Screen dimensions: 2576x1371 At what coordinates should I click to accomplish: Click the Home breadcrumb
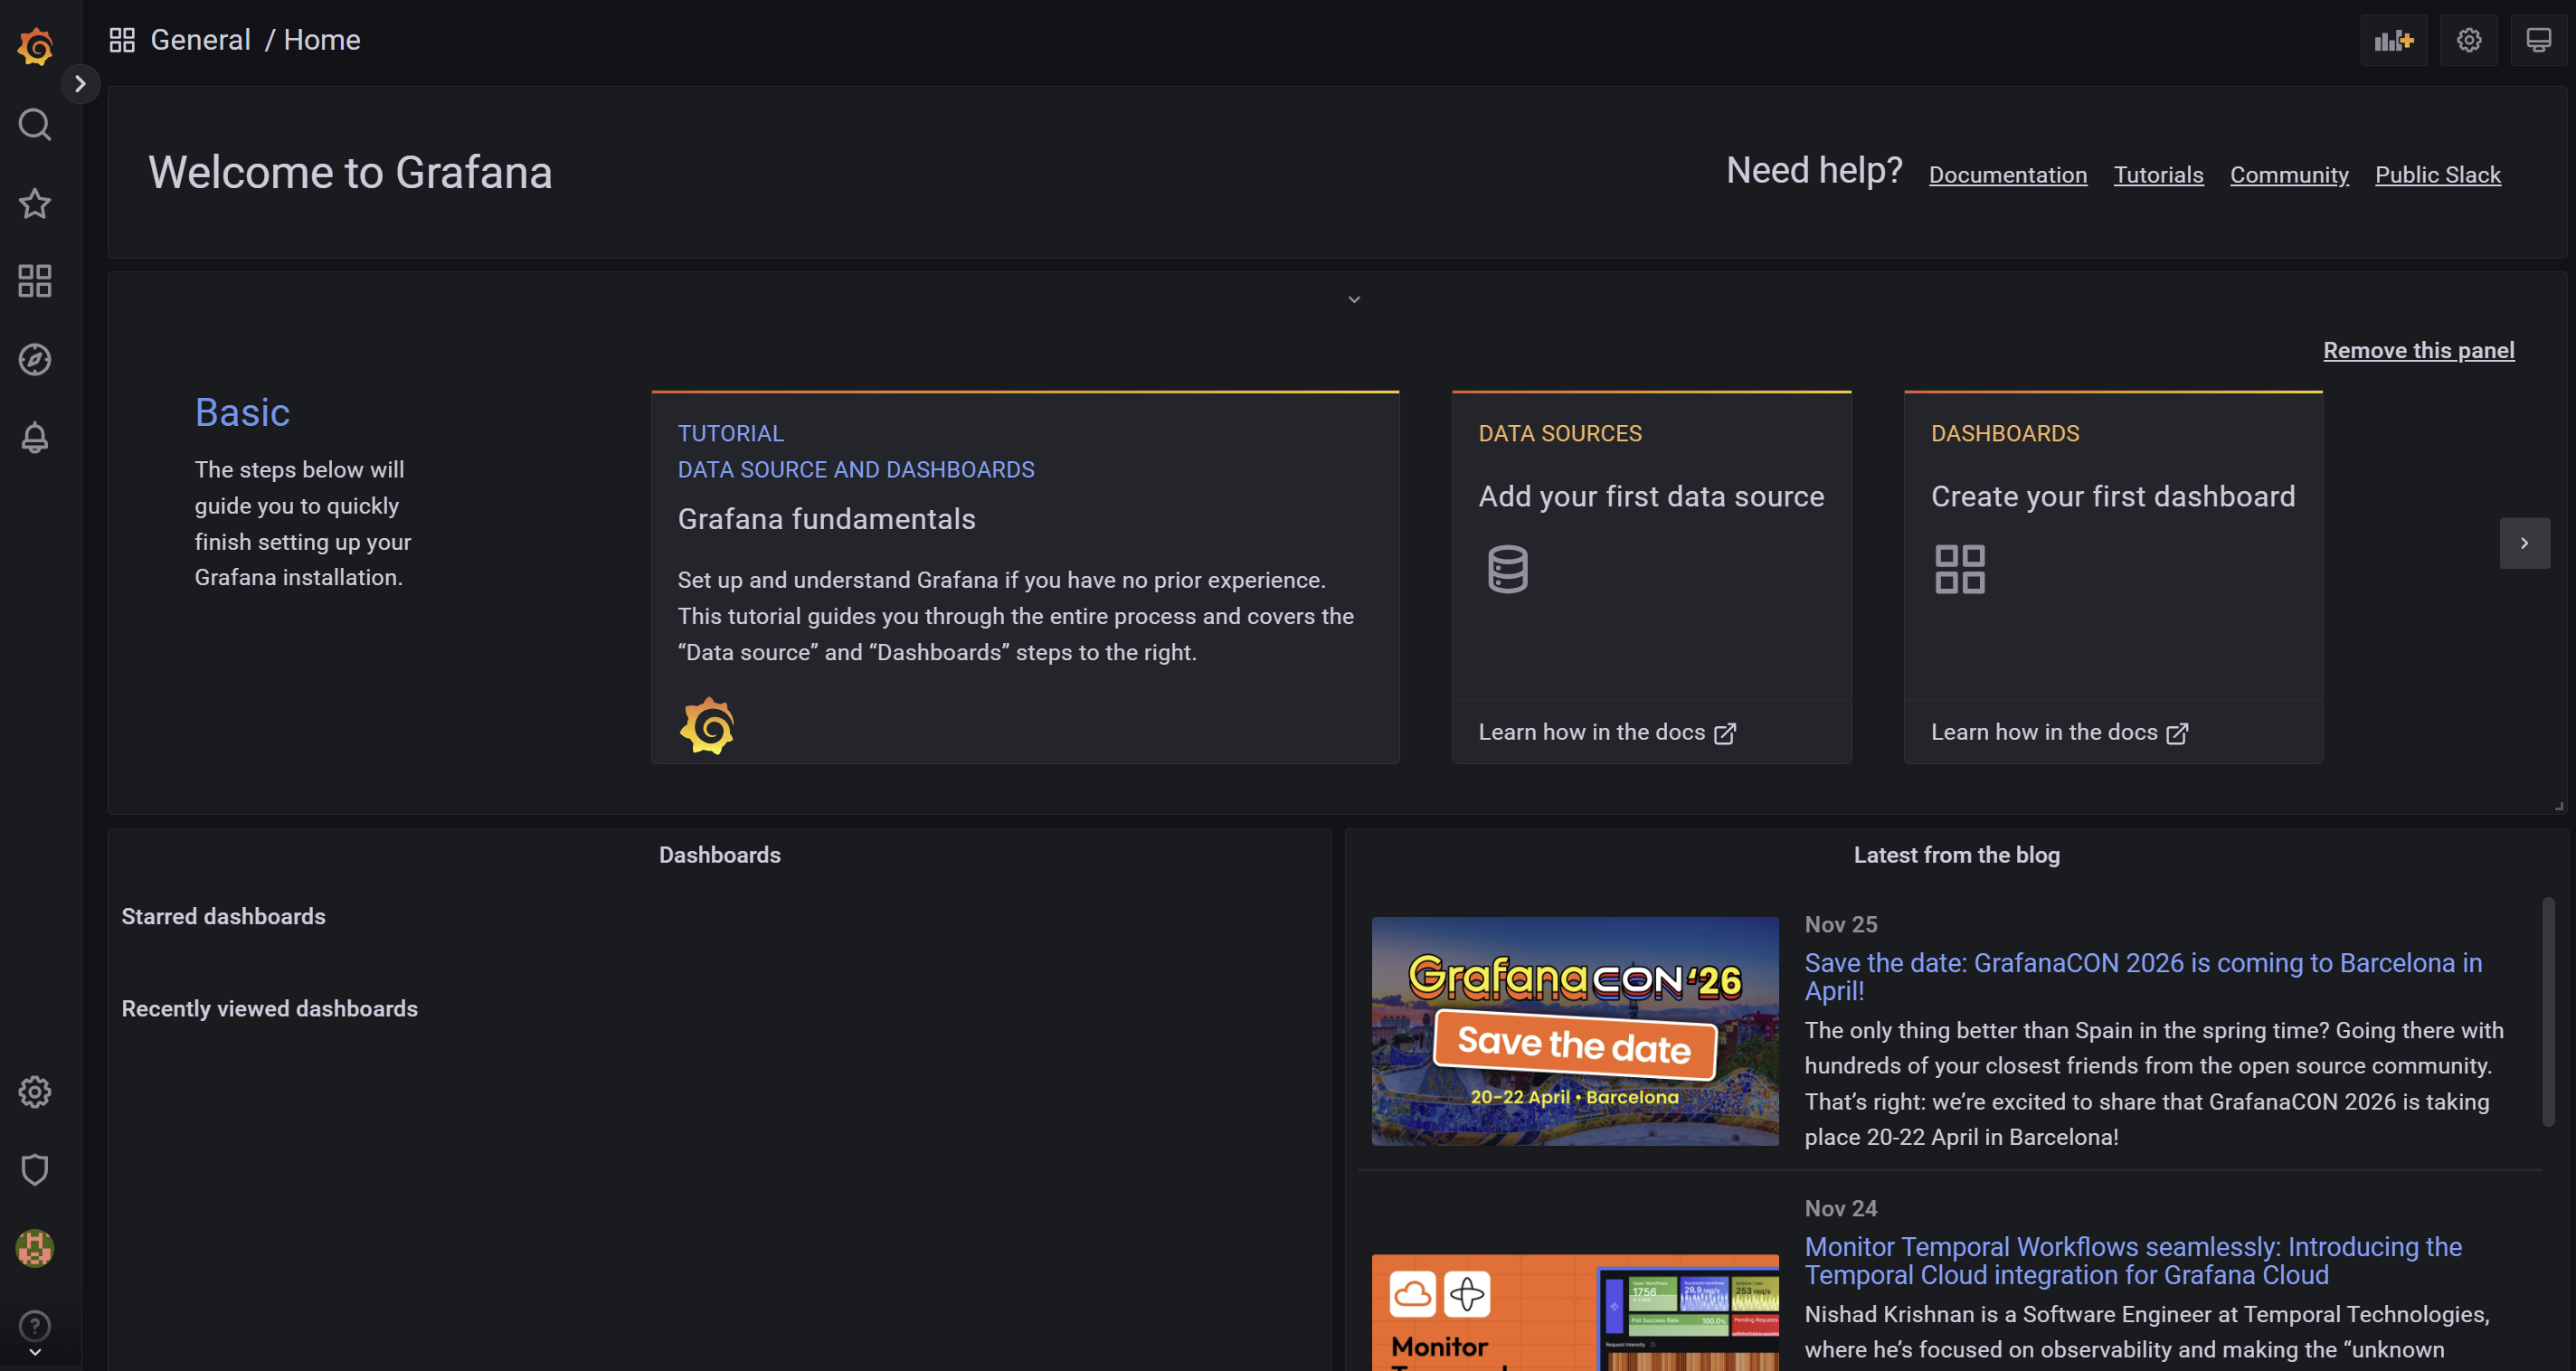(x=321, y=40)
